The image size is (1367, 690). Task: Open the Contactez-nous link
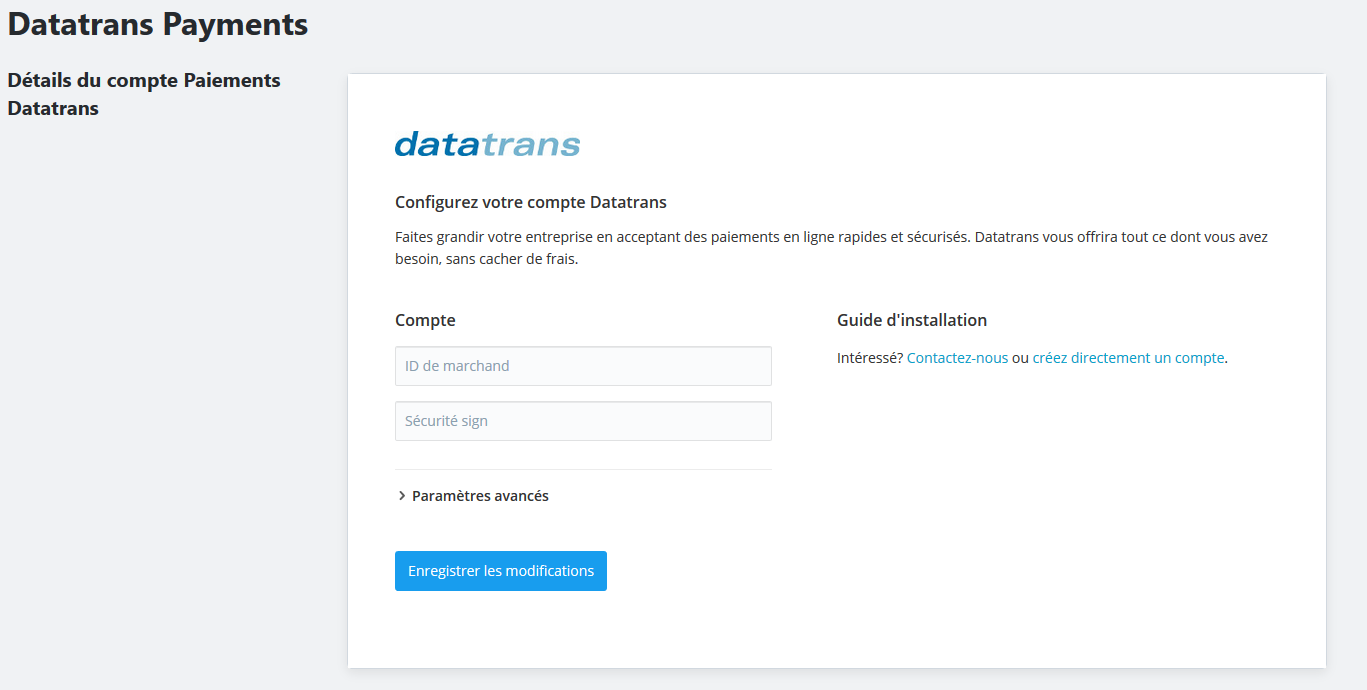click(x=957, y=358)
